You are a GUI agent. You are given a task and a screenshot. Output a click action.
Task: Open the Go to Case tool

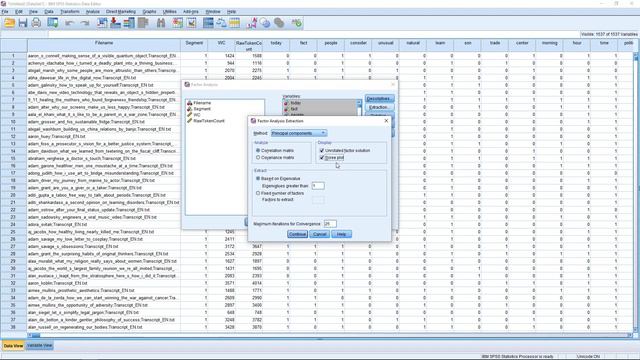point(102,23)
